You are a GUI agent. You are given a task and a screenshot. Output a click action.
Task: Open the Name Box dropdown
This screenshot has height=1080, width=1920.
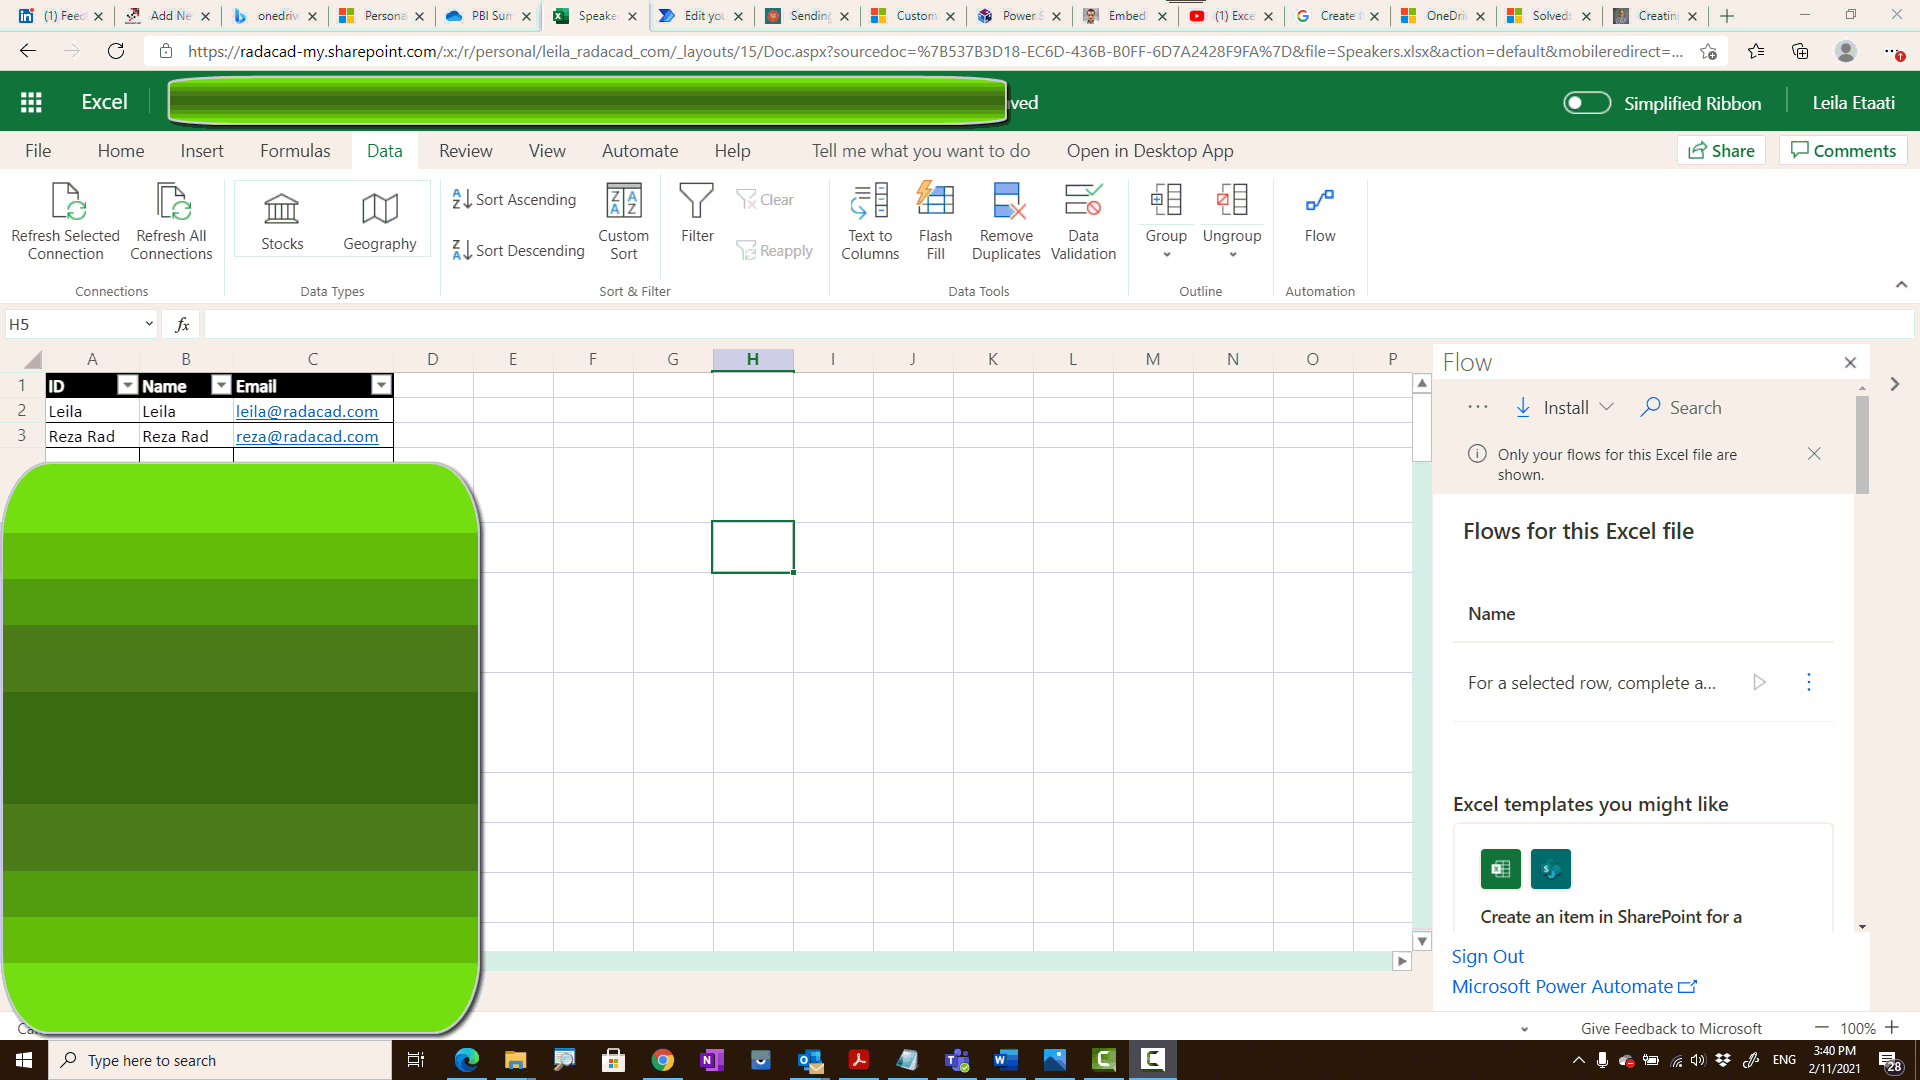click(149, 324)
